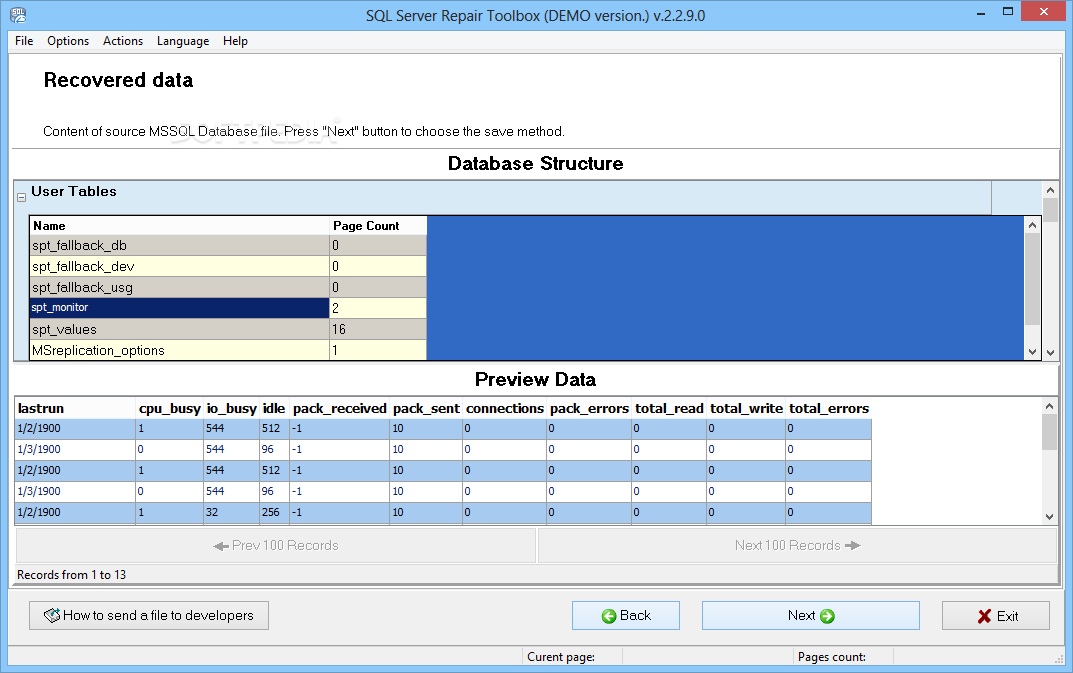Minimize the application window

[981, 12]
